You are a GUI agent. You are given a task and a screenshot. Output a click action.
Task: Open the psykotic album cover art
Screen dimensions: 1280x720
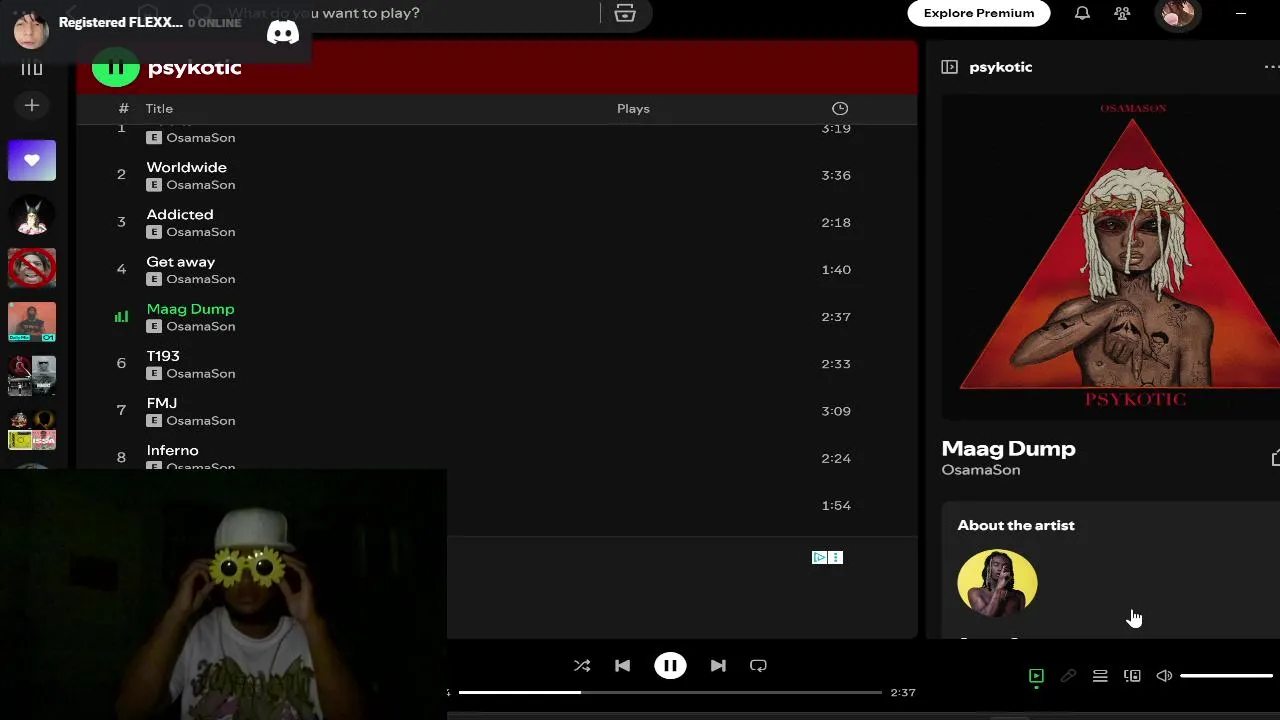[x=1111, y=257]
